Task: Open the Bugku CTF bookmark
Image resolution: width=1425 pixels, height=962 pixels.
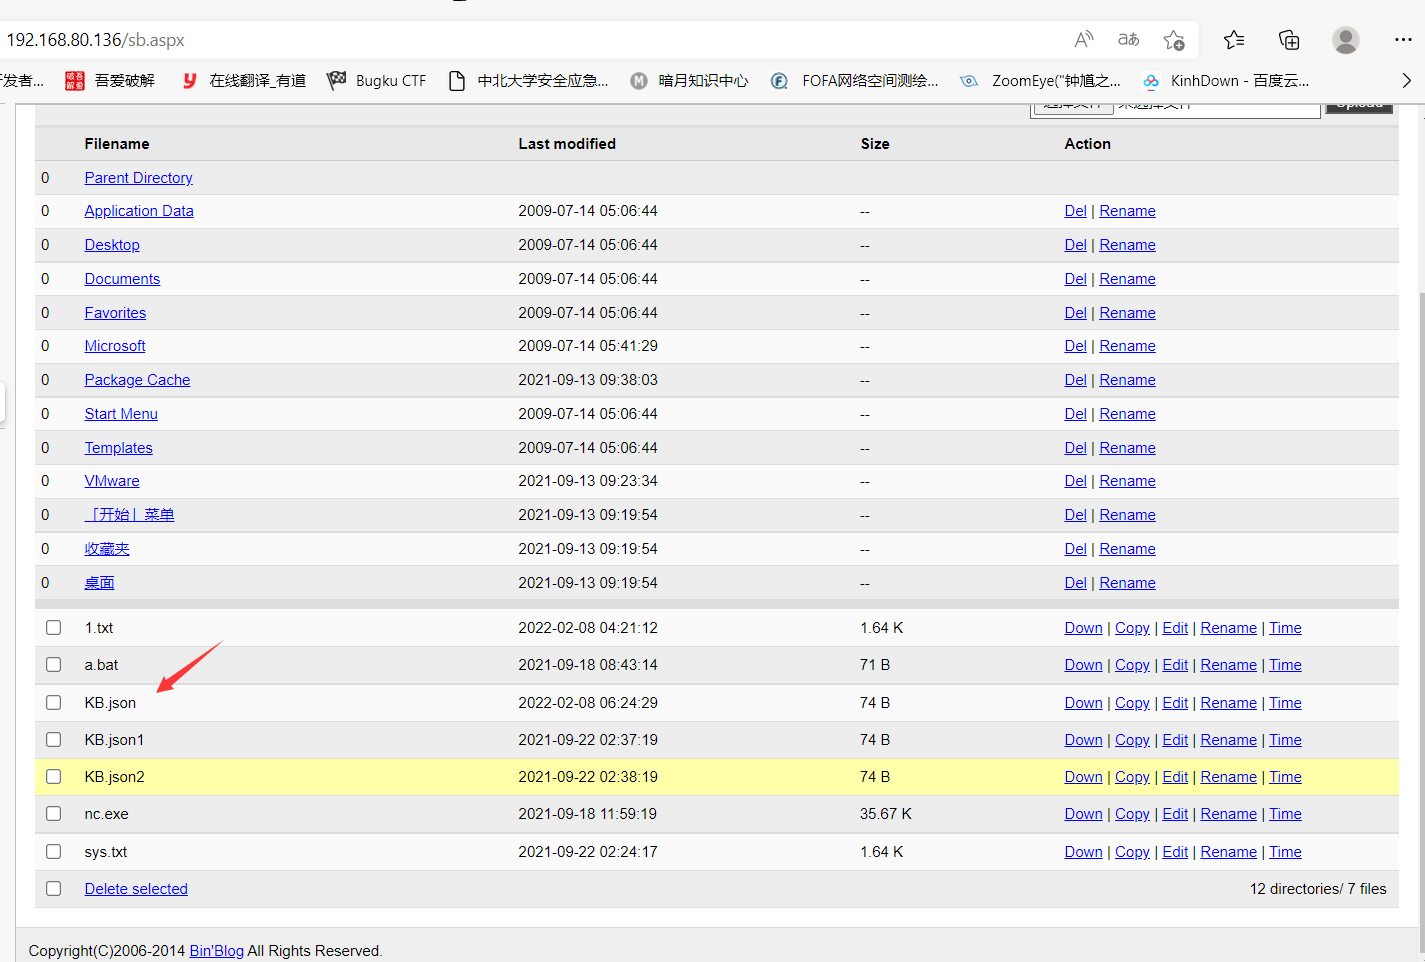Action: point(376,81)
